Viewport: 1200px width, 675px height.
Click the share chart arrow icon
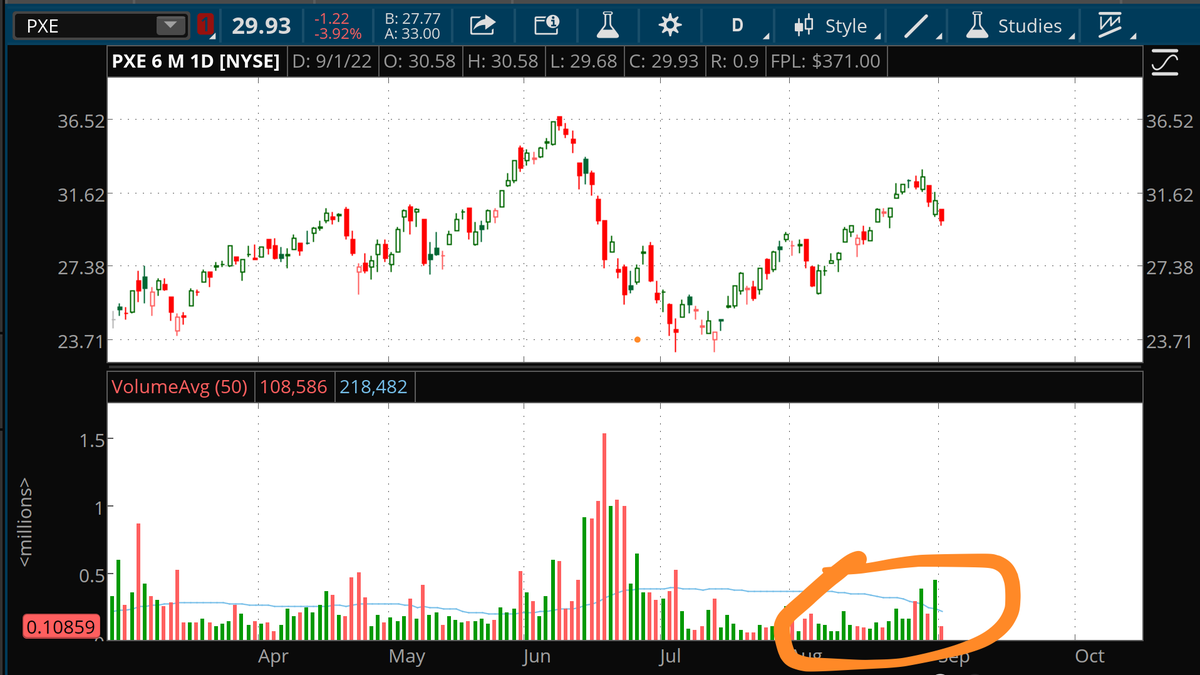483,25
